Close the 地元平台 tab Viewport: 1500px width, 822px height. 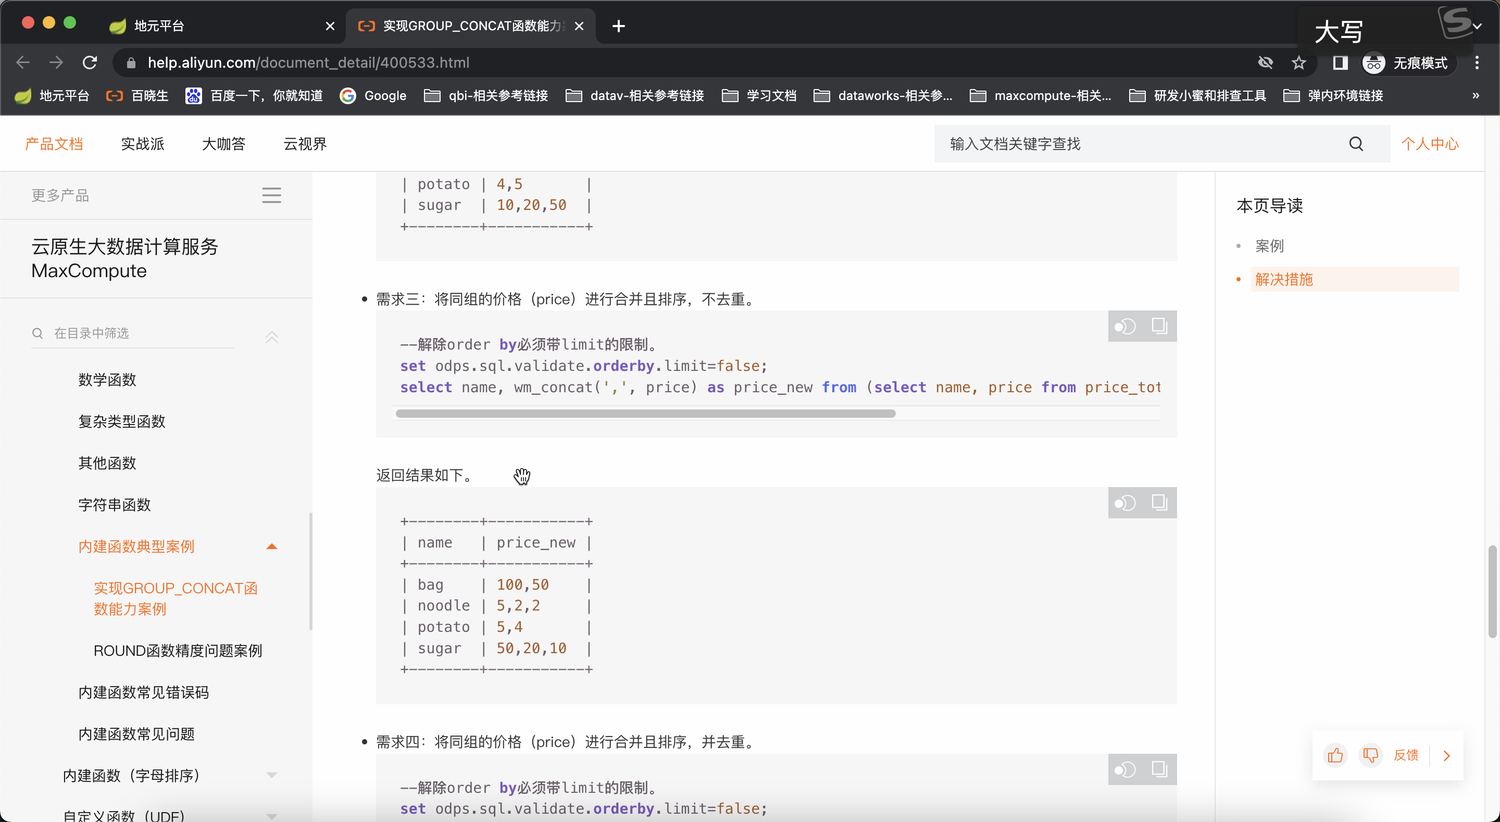tap(330, 26)
